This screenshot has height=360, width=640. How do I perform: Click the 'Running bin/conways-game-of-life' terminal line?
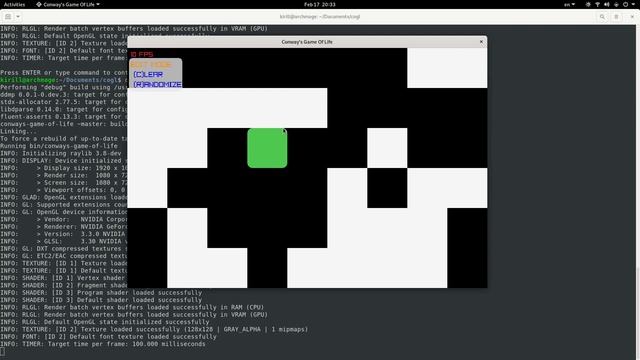[59, 146]
